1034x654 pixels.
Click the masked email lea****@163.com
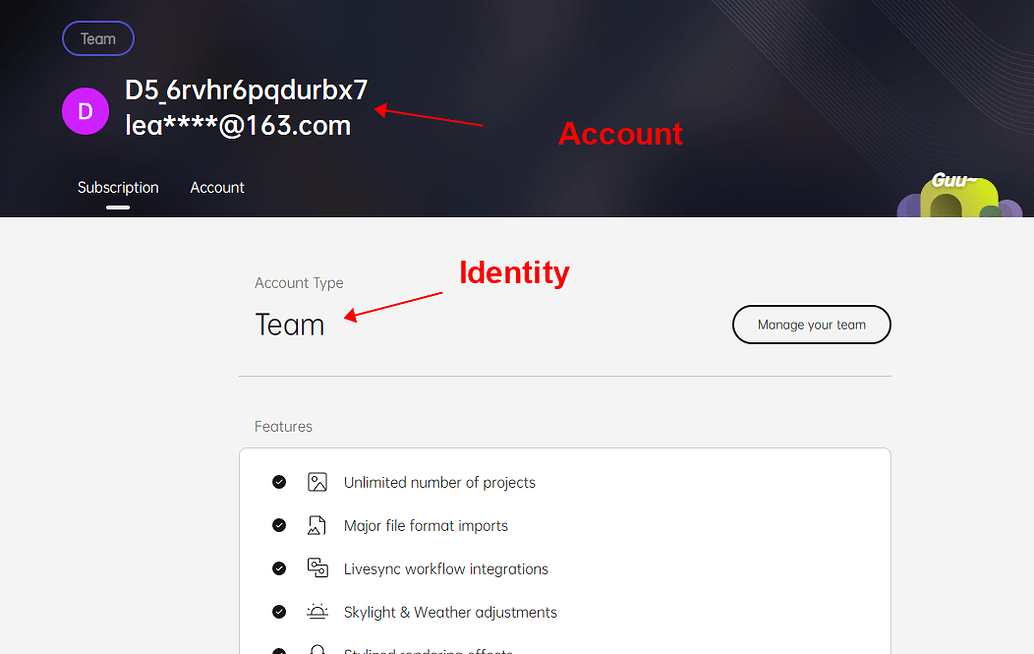[x=237, y=126]
